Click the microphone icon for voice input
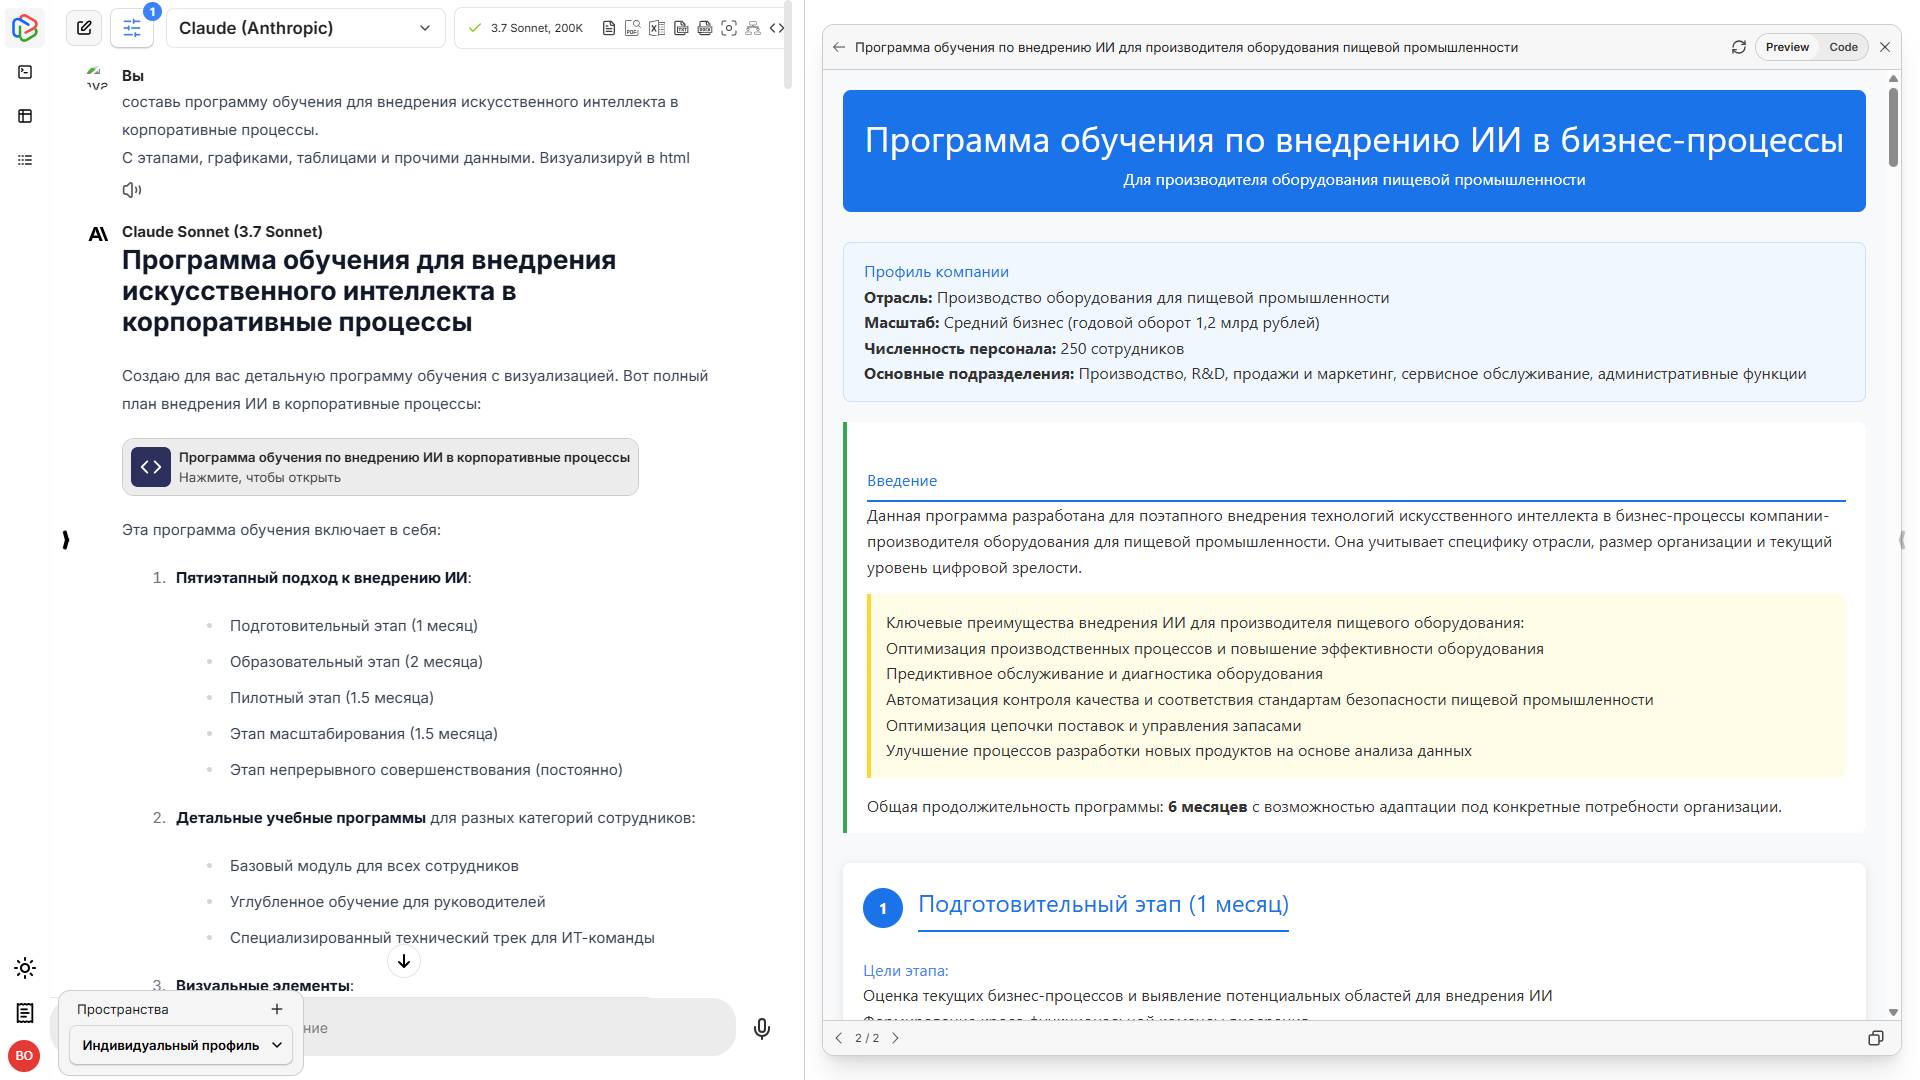 point(762,1029)
